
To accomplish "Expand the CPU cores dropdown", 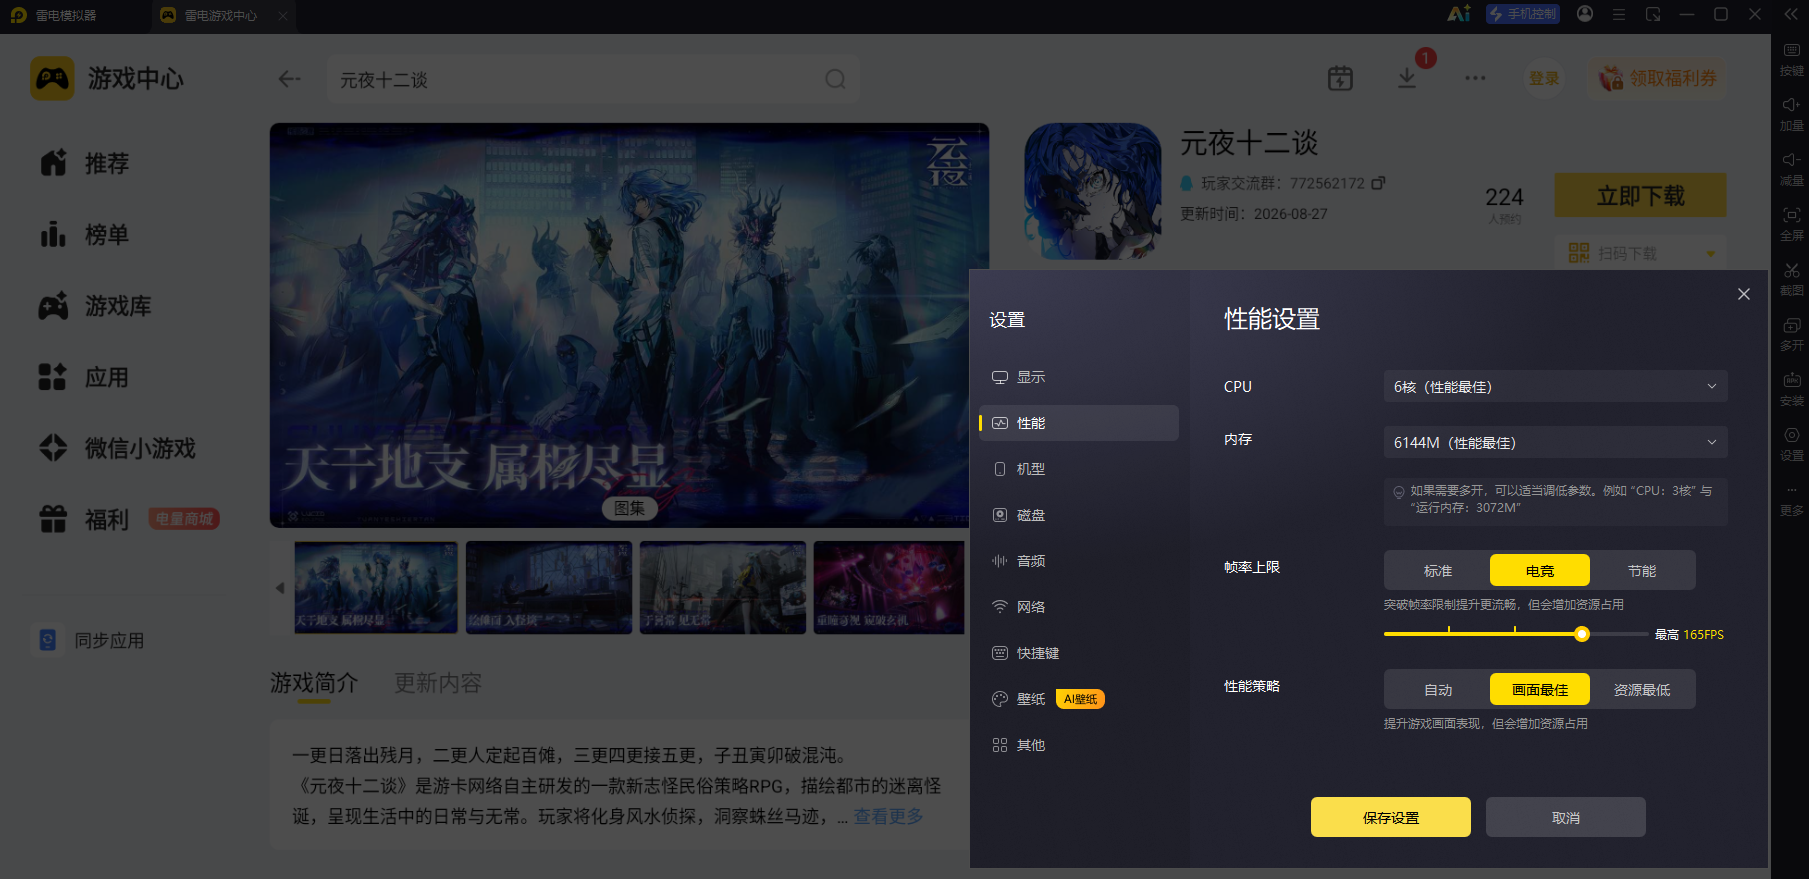I will point(1555,386).
